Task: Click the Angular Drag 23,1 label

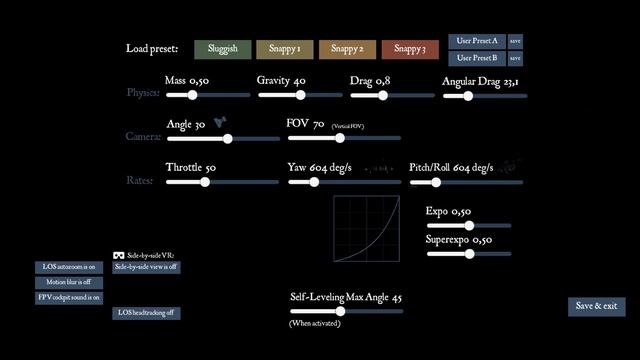Action: click(480, 82)
